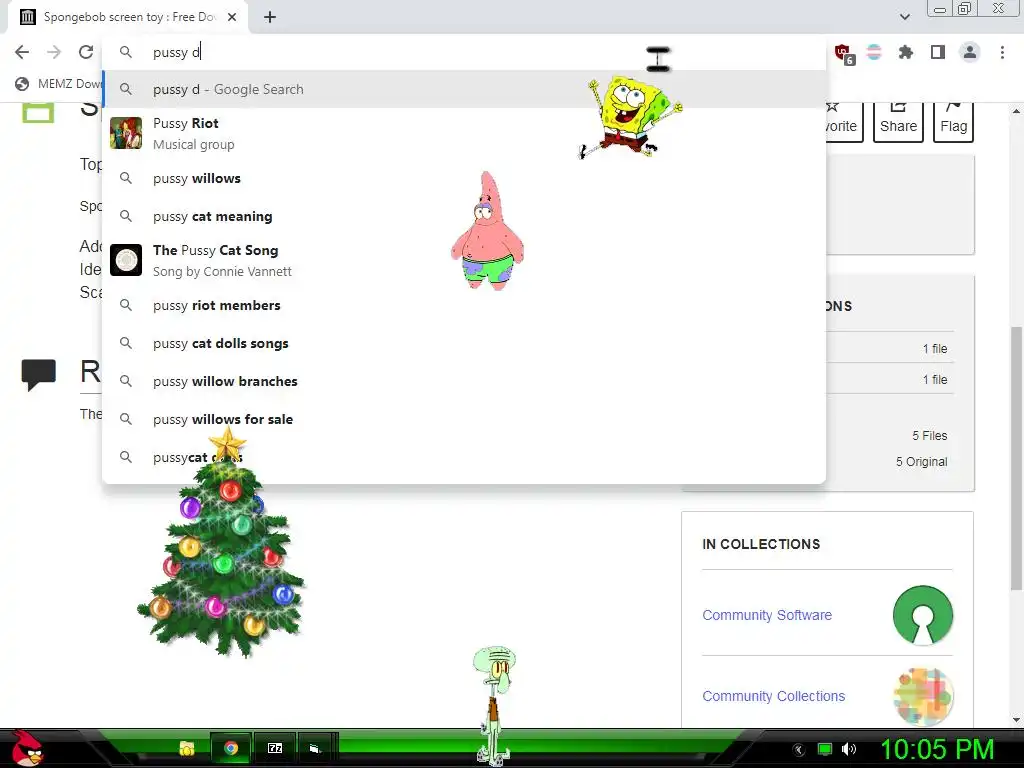Image resolution: width=1024 pixels, height=768 pixels.
Task: Open the Angry Birds start button
Action: pos(27,748)
